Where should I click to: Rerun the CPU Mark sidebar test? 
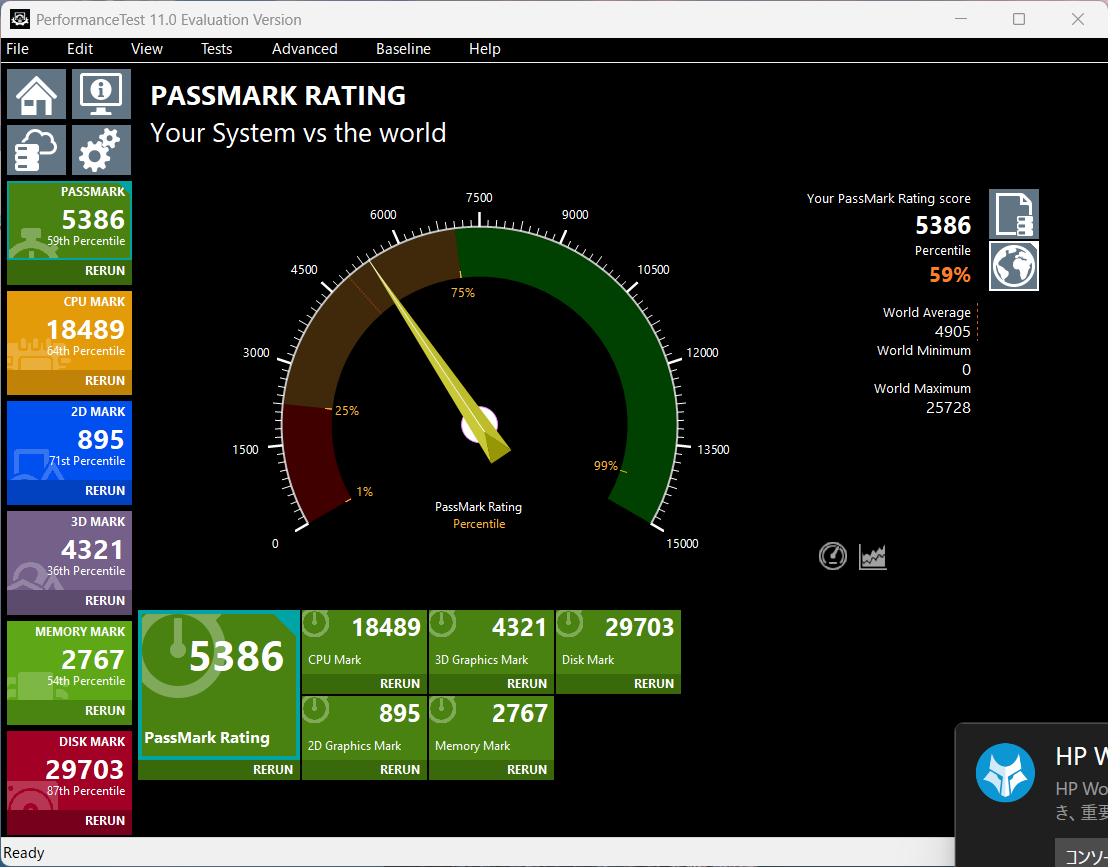click(x=104, y=381)
